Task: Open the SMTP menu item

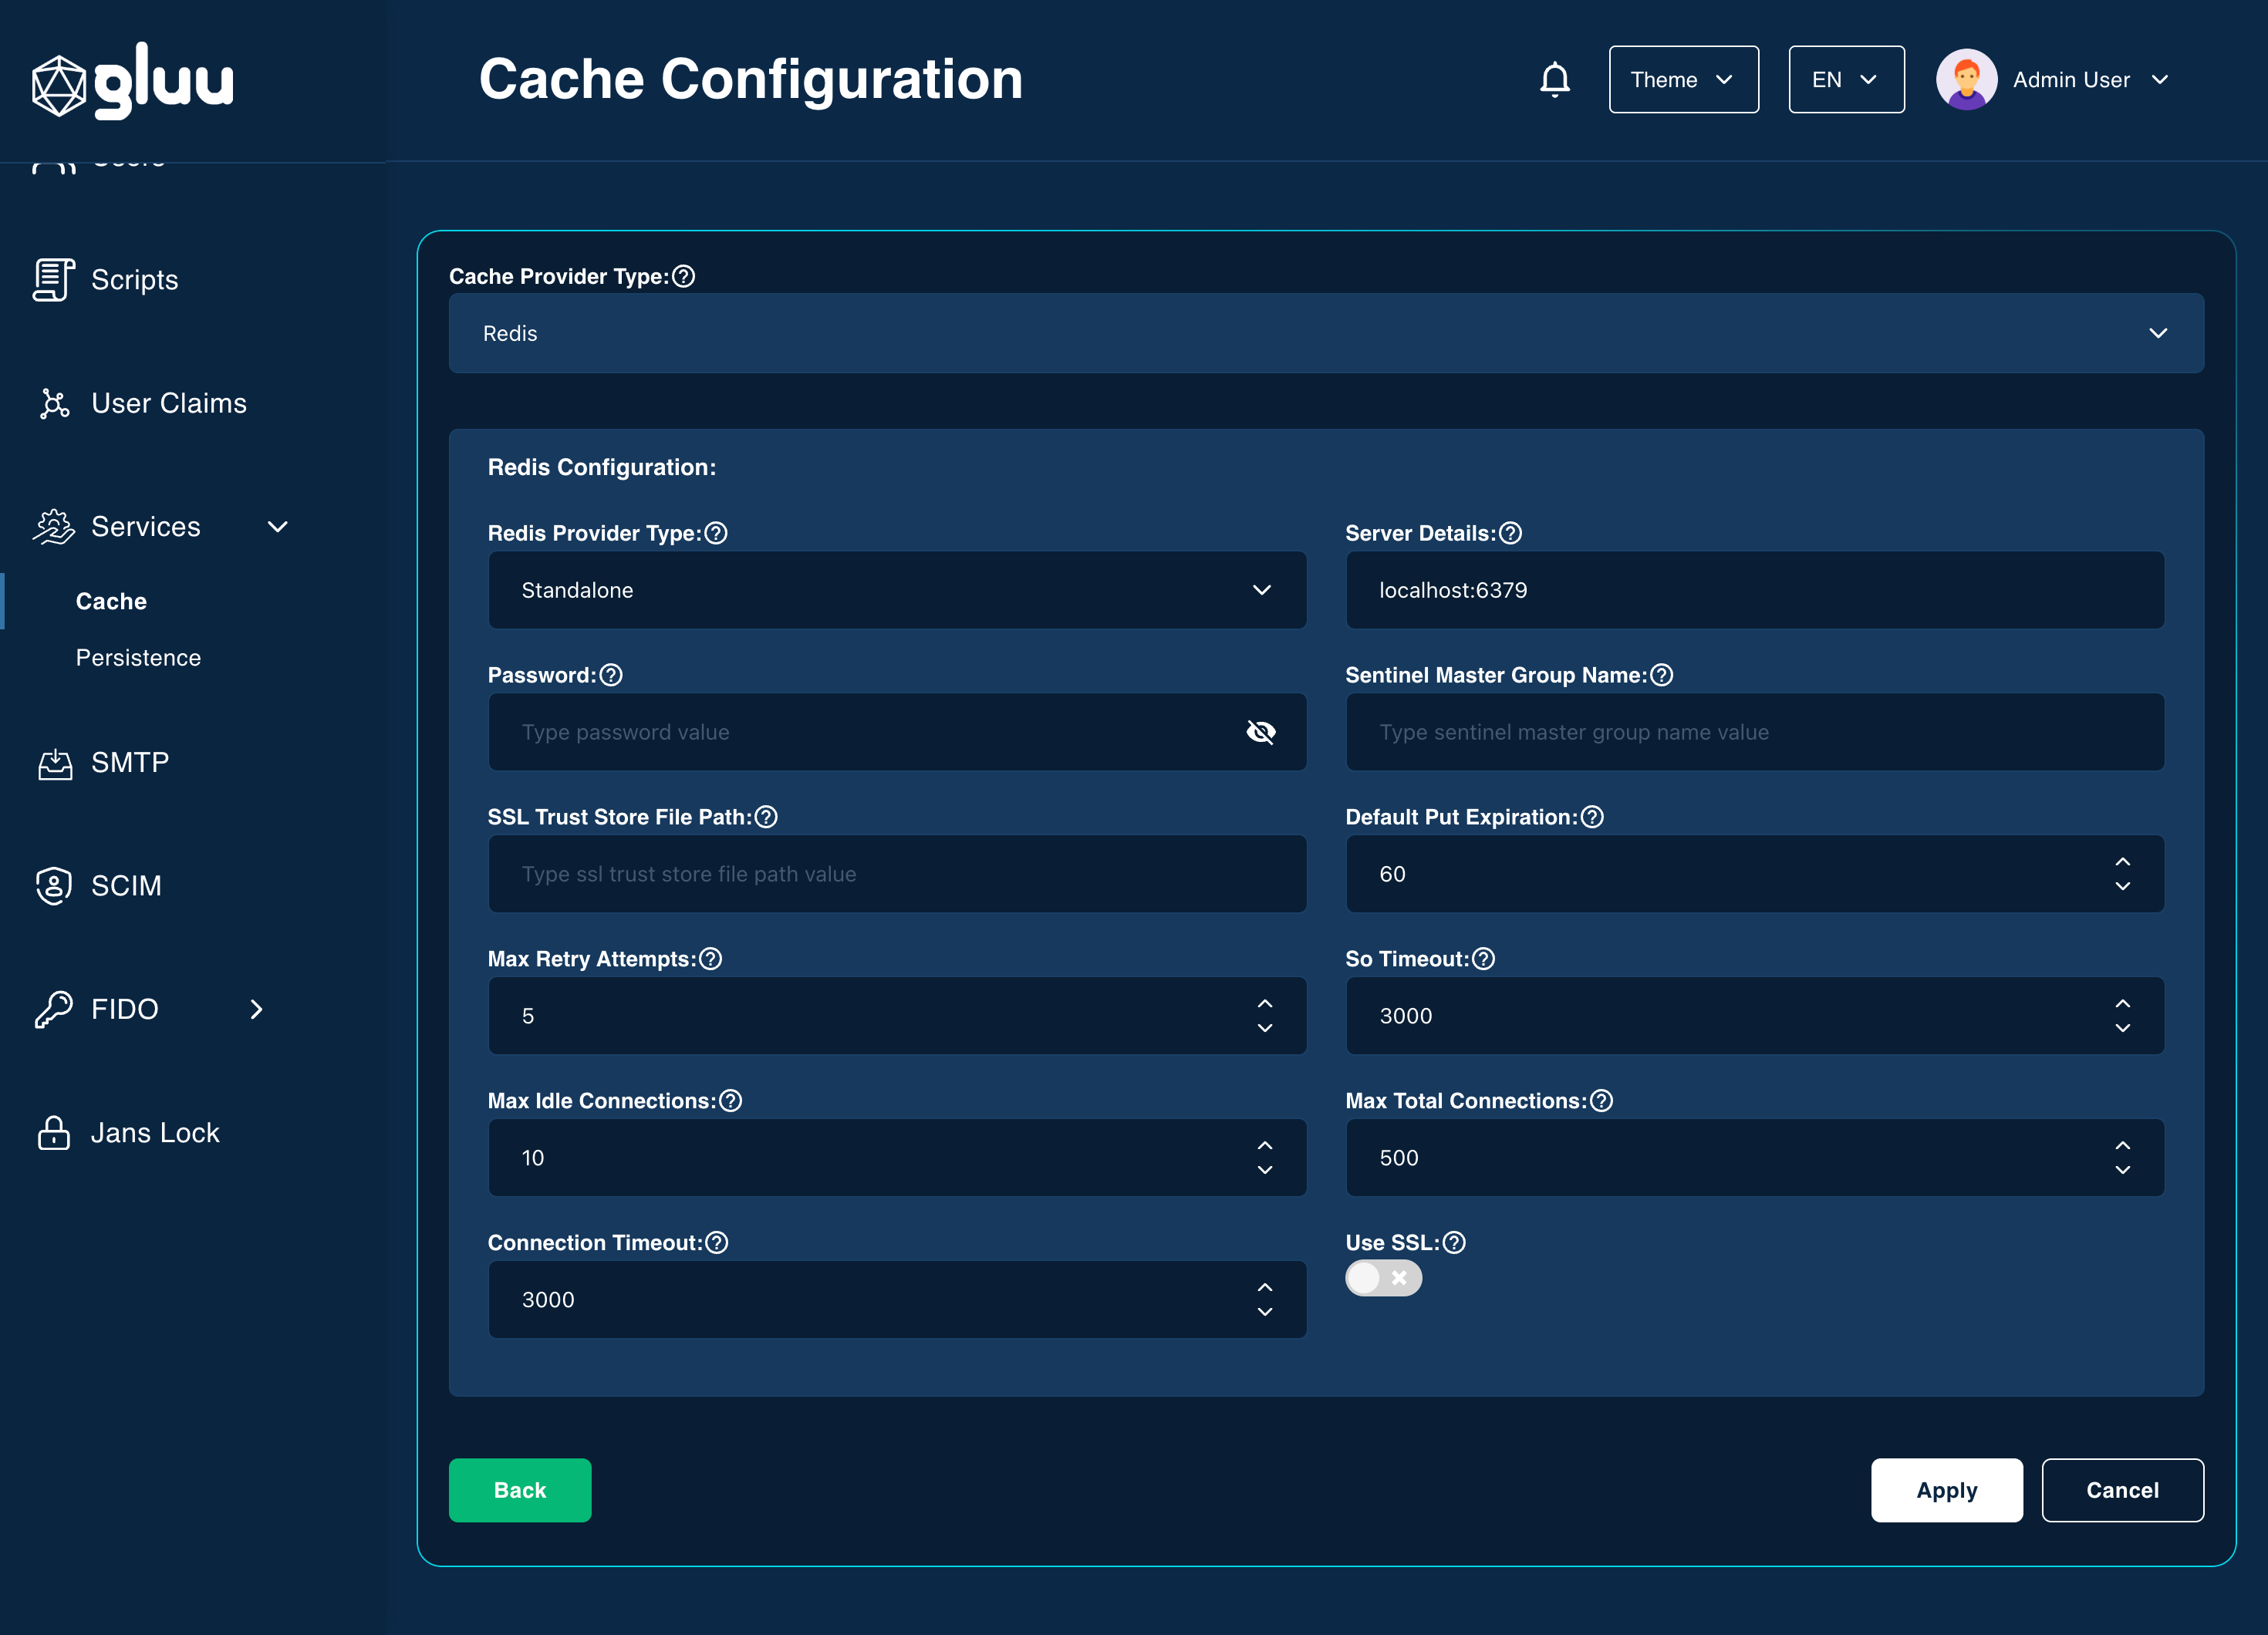Action: (x=130, y=763)
